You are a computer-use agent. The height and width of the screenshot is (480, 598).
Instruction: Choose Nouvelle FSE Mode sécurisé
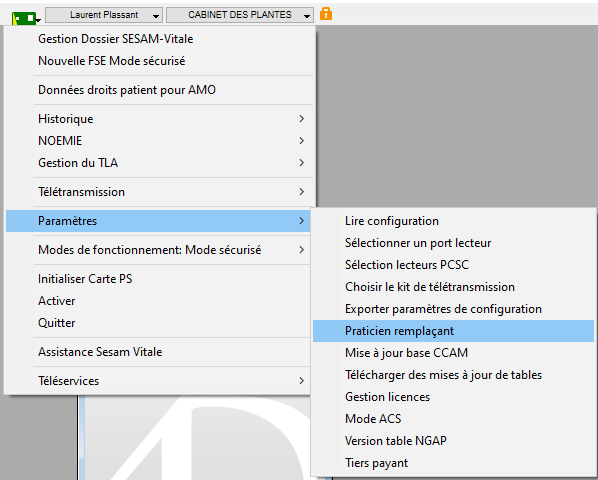pyautogui.click(x=160, y=61)
